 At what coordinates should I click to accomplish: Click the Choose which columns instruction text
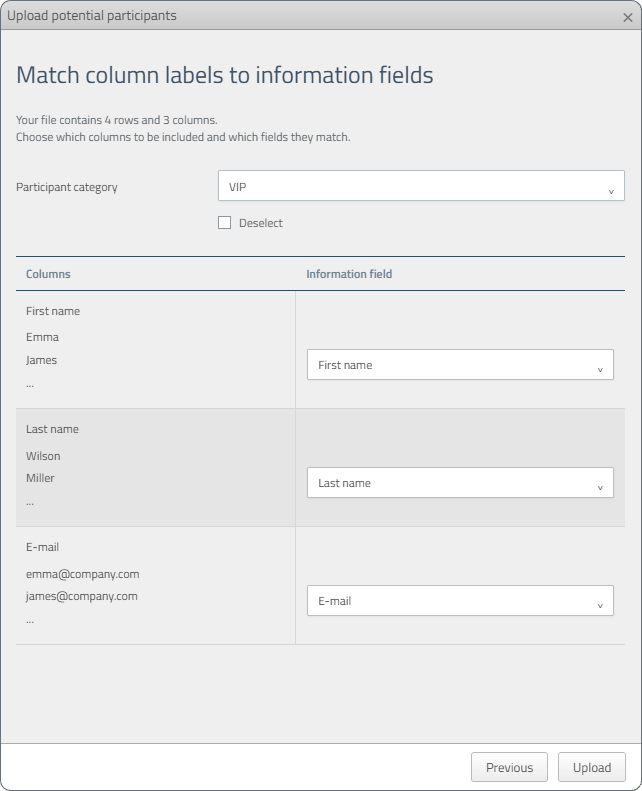tap(183, 137)
